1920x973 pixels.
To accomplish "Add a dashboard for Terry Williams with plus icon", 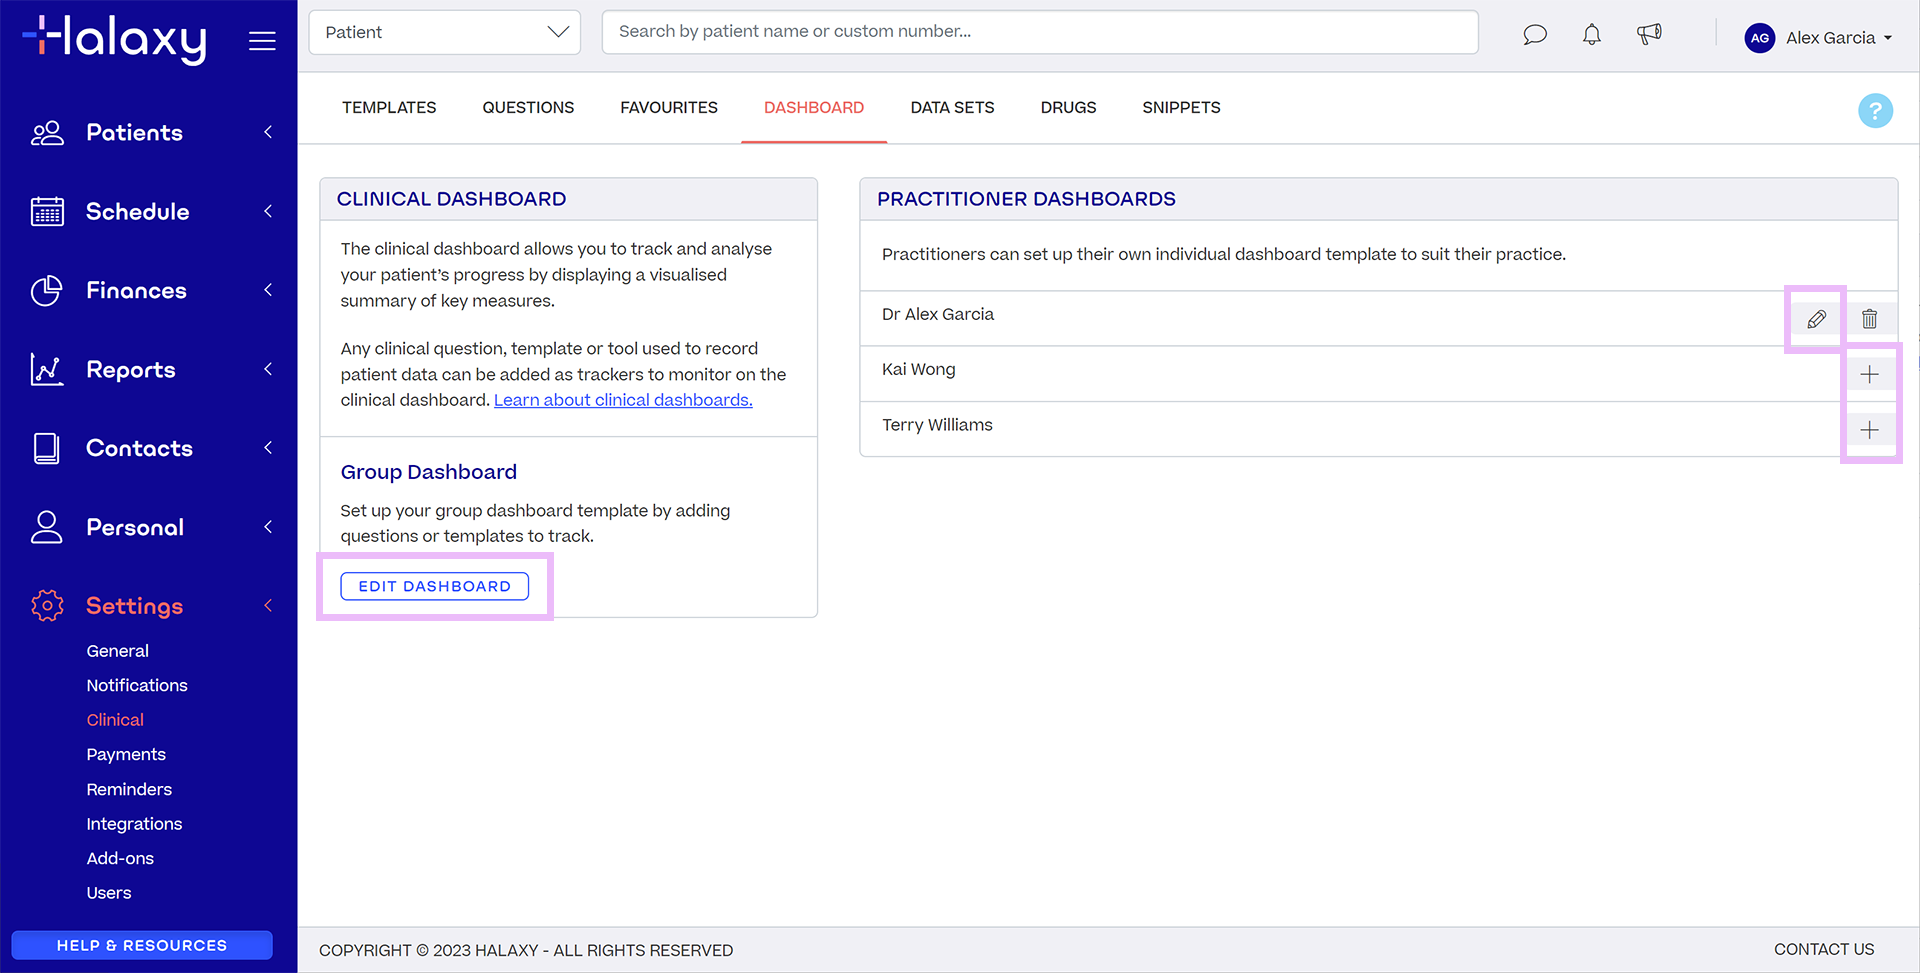I will pyautogui.click(x=1870, y=429).
